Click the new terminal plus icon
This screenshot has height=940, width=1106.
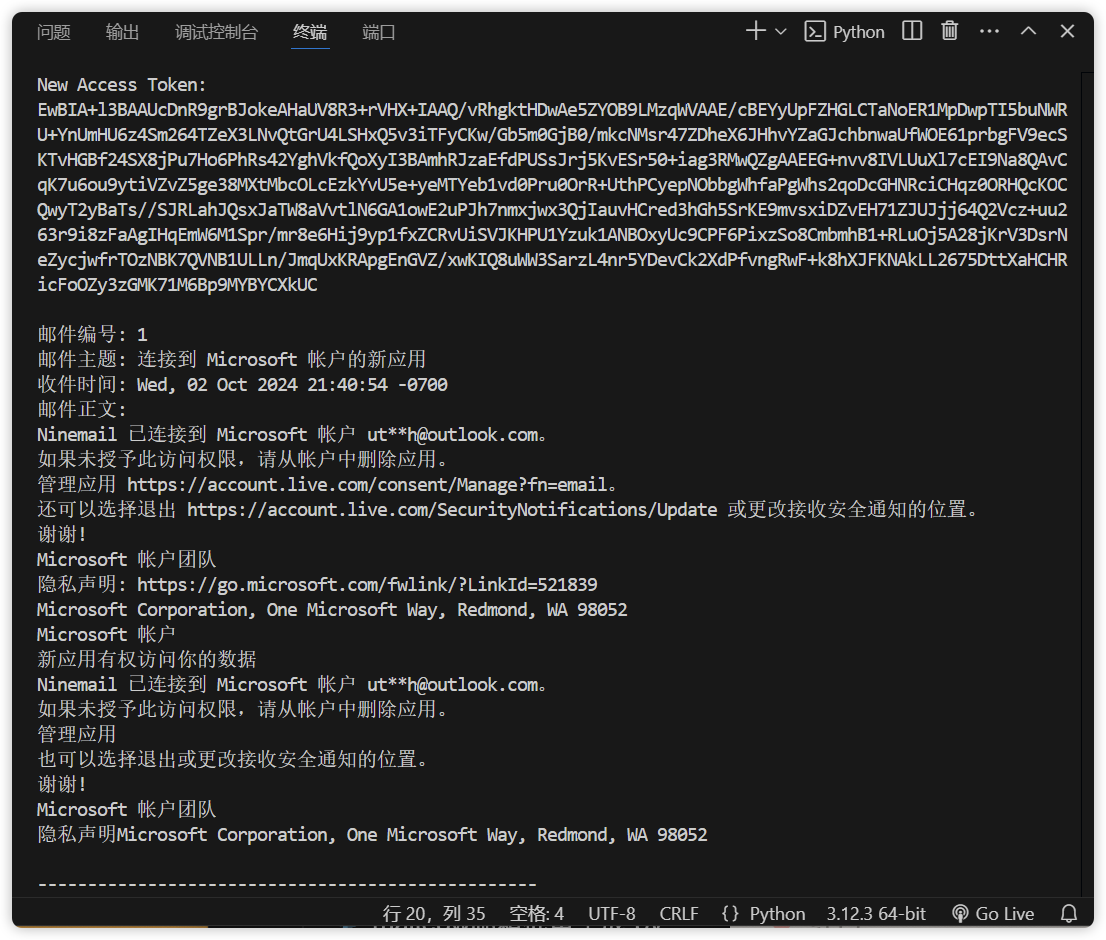click(x=755, y=31)
